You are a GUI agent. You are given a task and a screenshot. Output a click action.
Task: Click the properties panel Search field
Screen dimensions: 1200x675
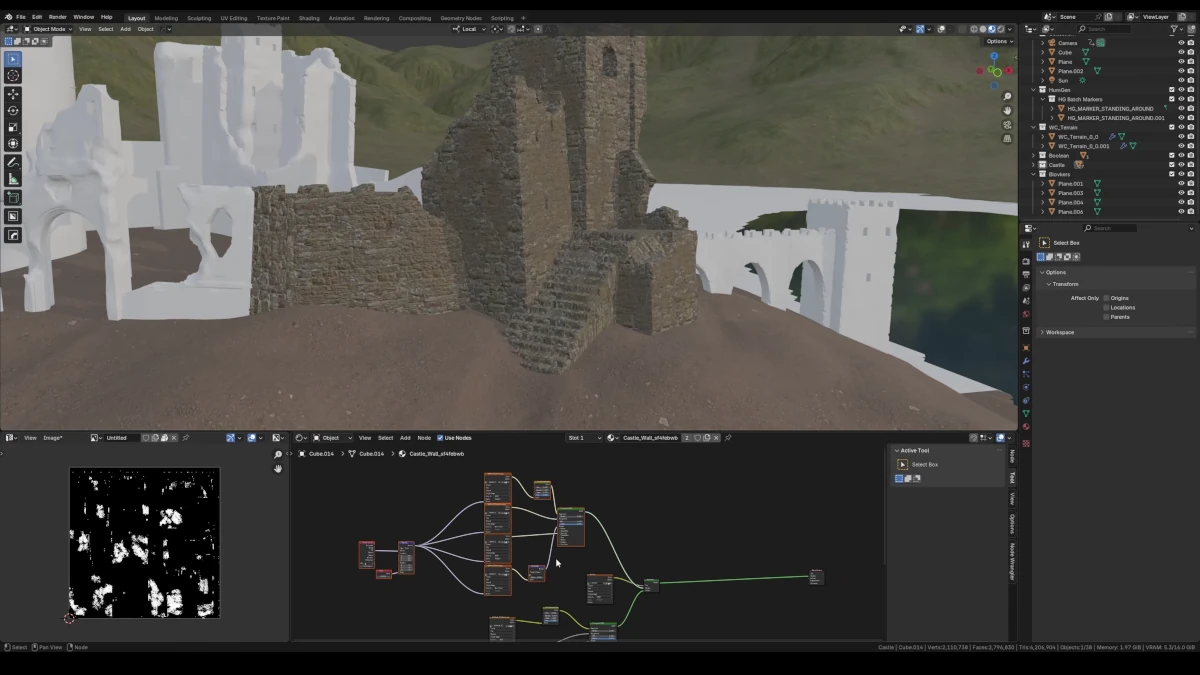[1110, 228]
